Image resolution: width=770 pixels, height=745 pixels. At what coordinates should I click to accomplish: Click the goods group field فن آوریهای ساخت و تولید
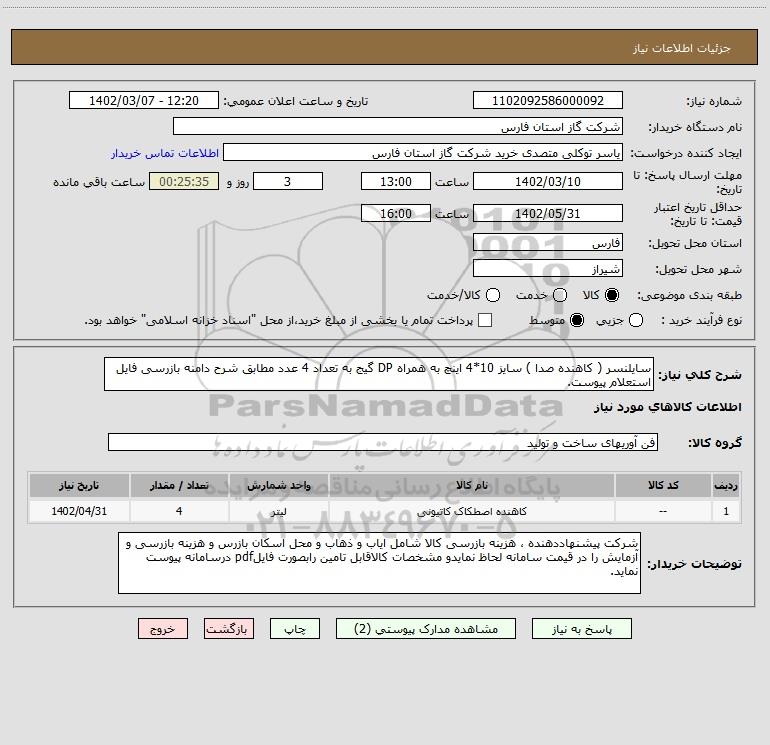coord(383,442)
